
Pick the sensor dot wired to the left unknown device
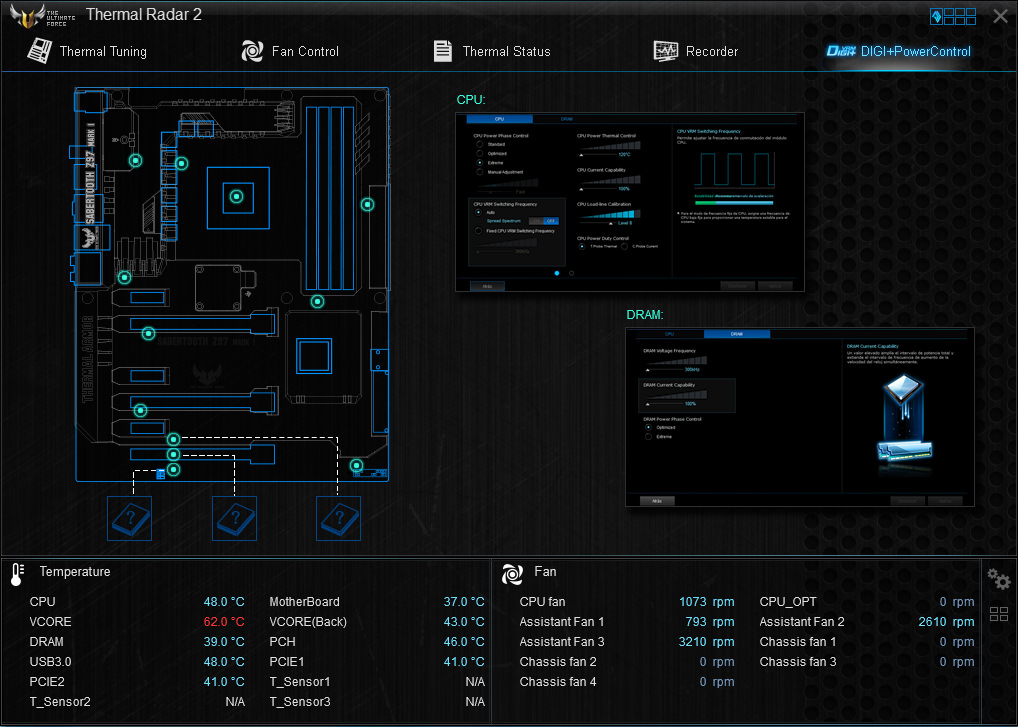[173, 469]
